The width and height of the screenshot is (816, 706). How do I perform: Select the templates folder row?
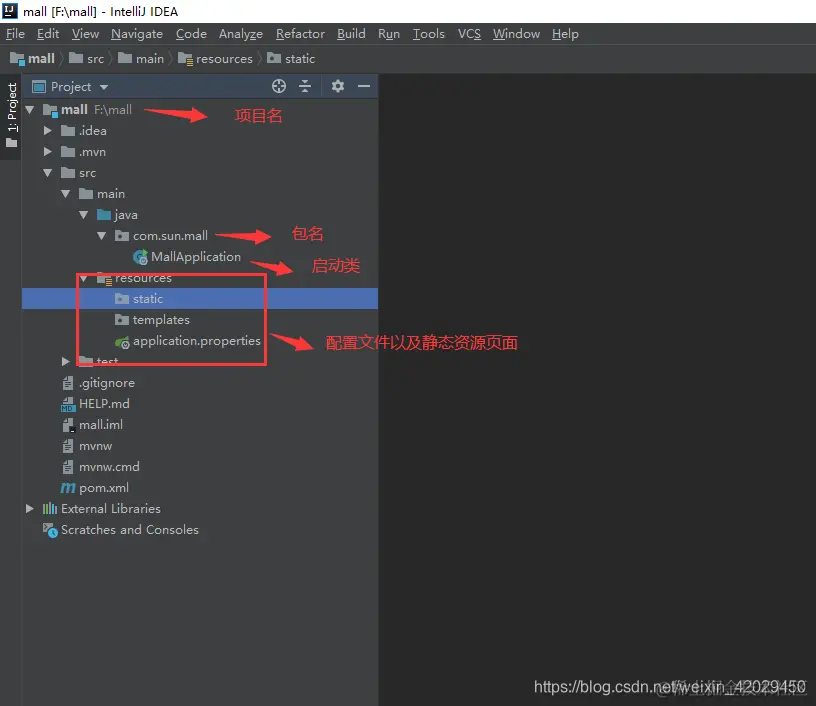point(200,319)
